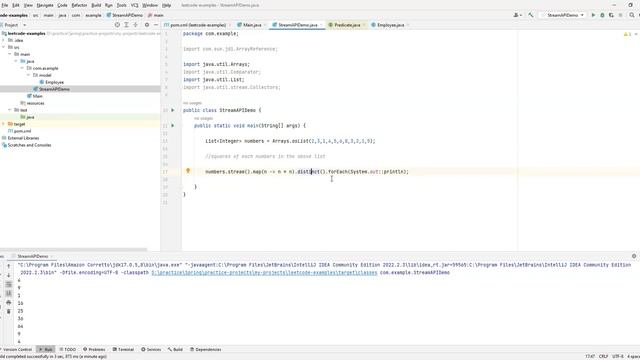Expand the .idea folder

click(4, 40)
